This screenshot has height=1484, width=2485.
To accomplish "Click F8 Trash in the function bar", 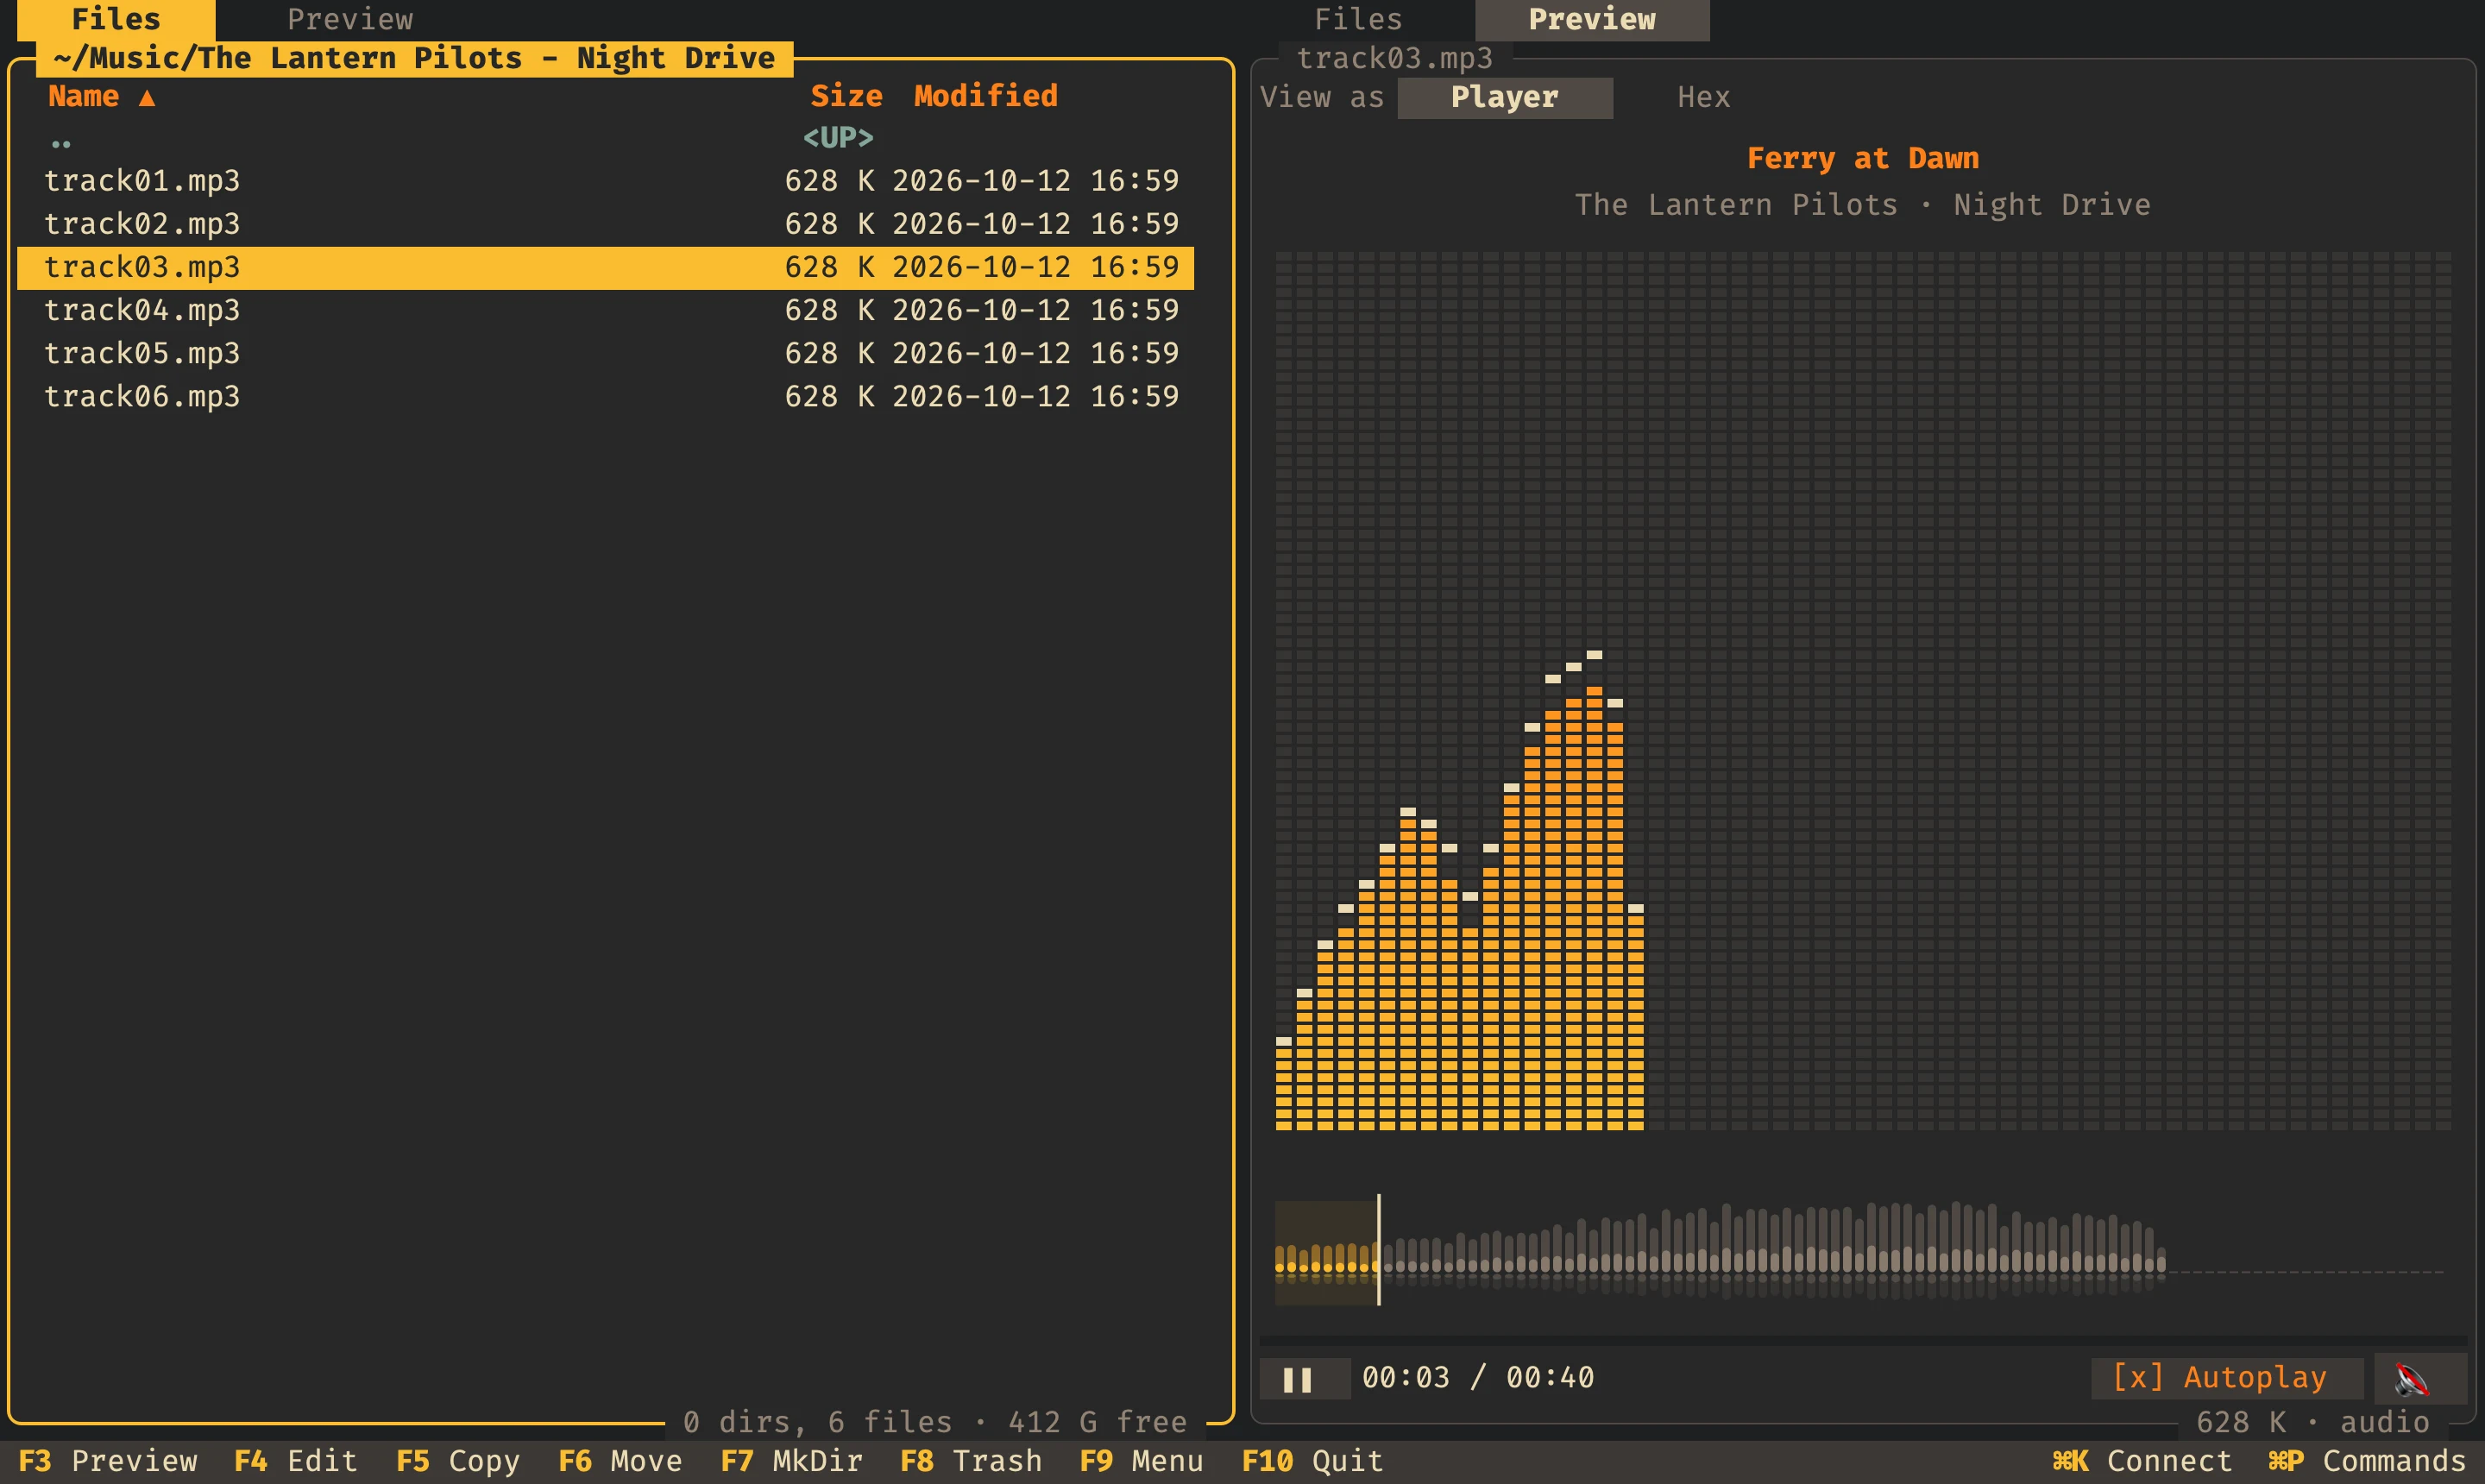I will (971, 1461).
